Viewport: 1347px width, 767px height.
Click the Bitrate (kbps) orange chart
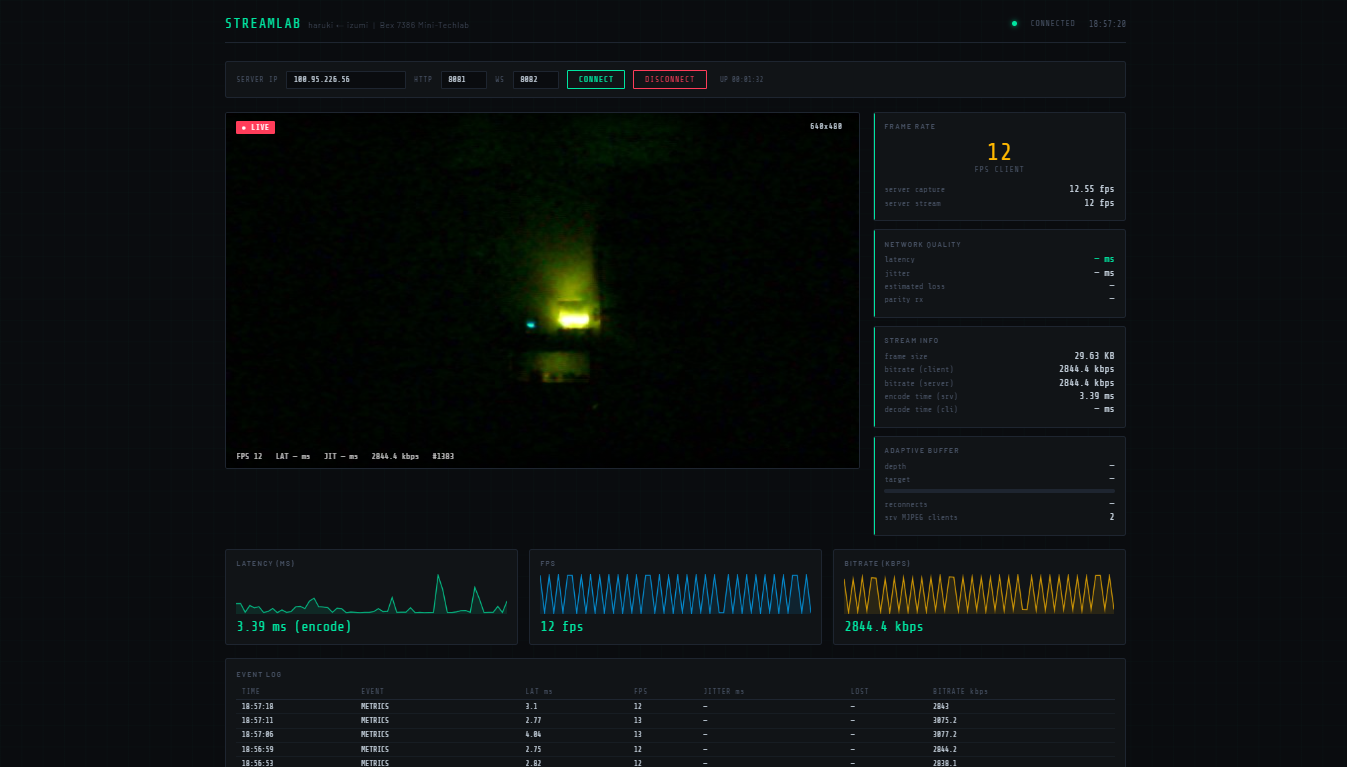click(x=979, y=593)
